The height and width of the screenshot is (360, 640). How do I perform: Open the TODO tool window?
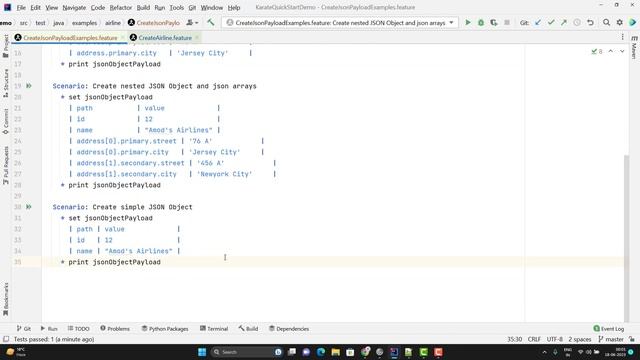[x=78, y=329]
